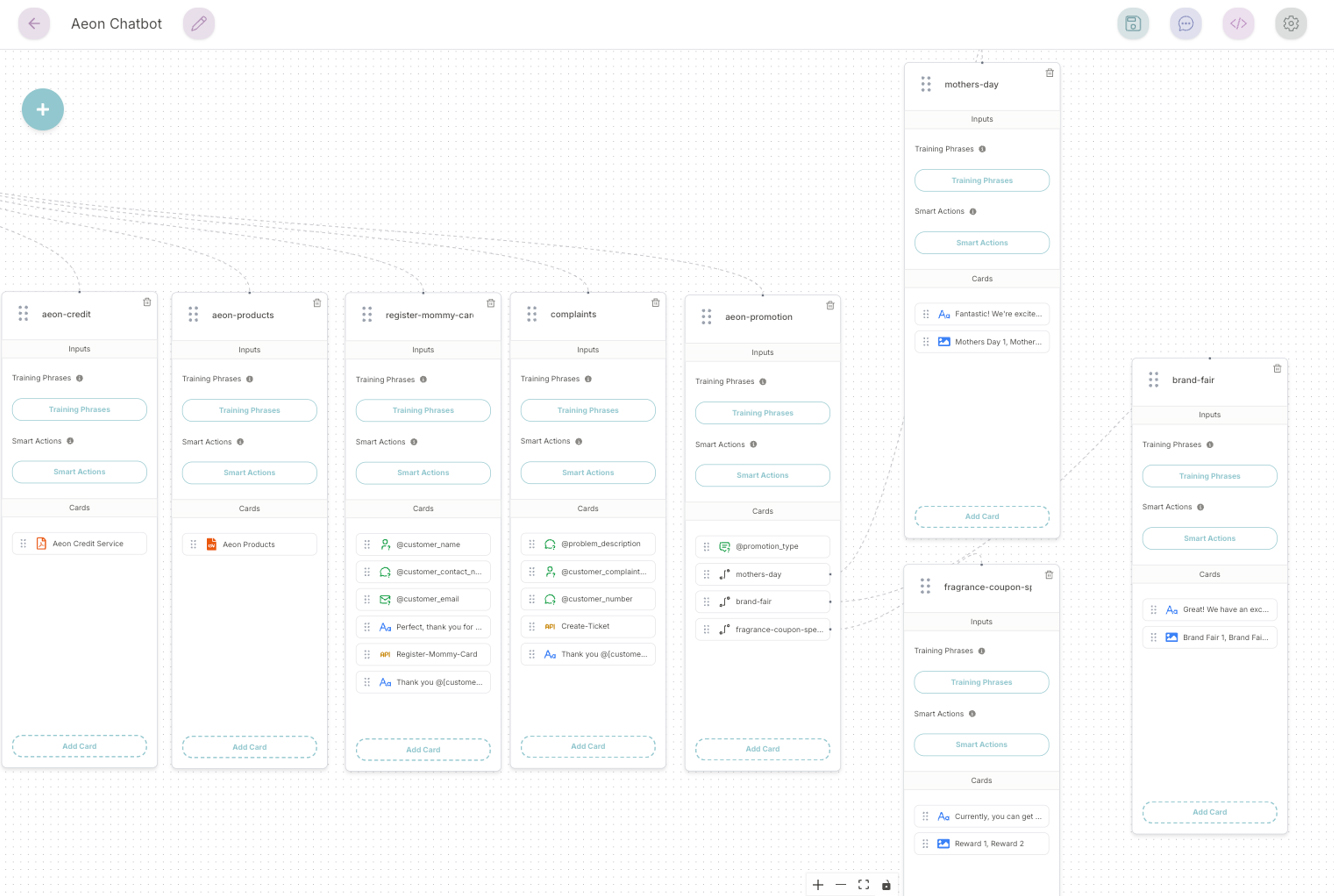Open the chat preview icon
Viewport: 1334px width, 896px height.
1186,24
